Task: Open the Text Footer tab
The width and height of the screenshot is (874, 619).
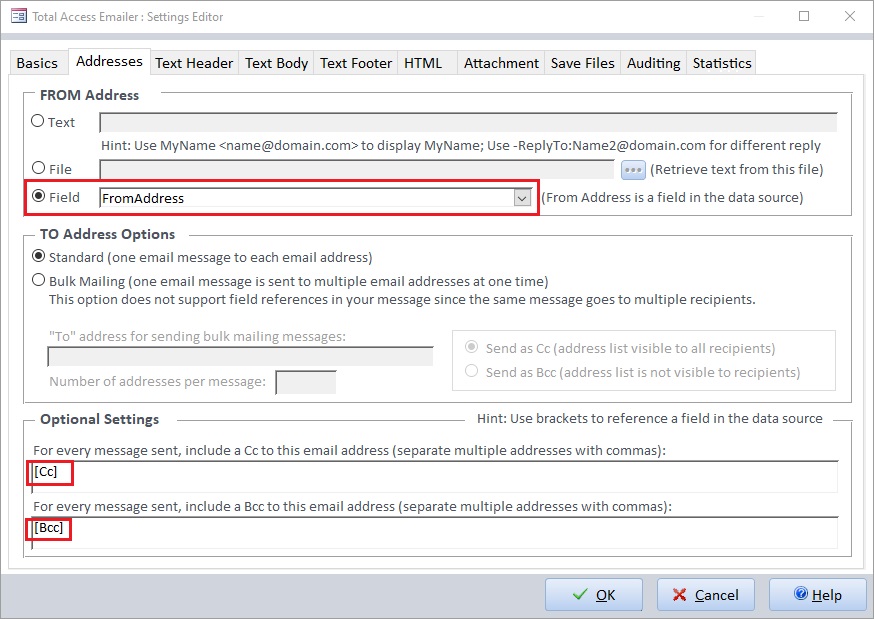Action: pos(356,63)
